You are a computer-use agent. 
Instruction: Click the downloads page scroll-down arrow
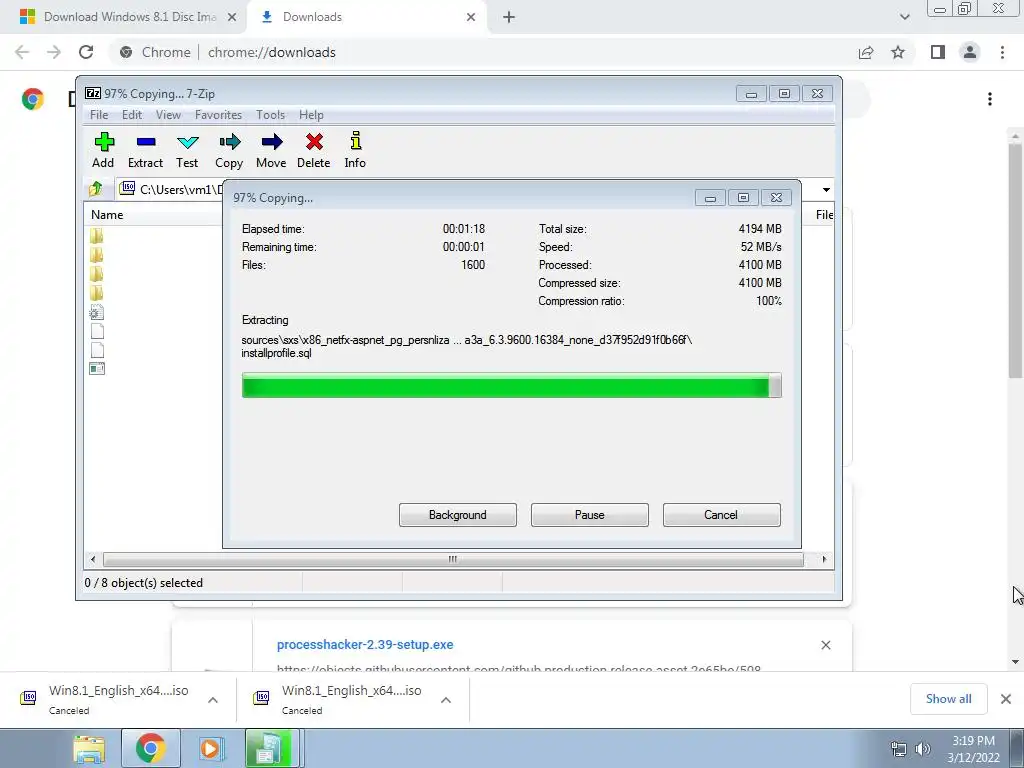[x=1015, y=662]
